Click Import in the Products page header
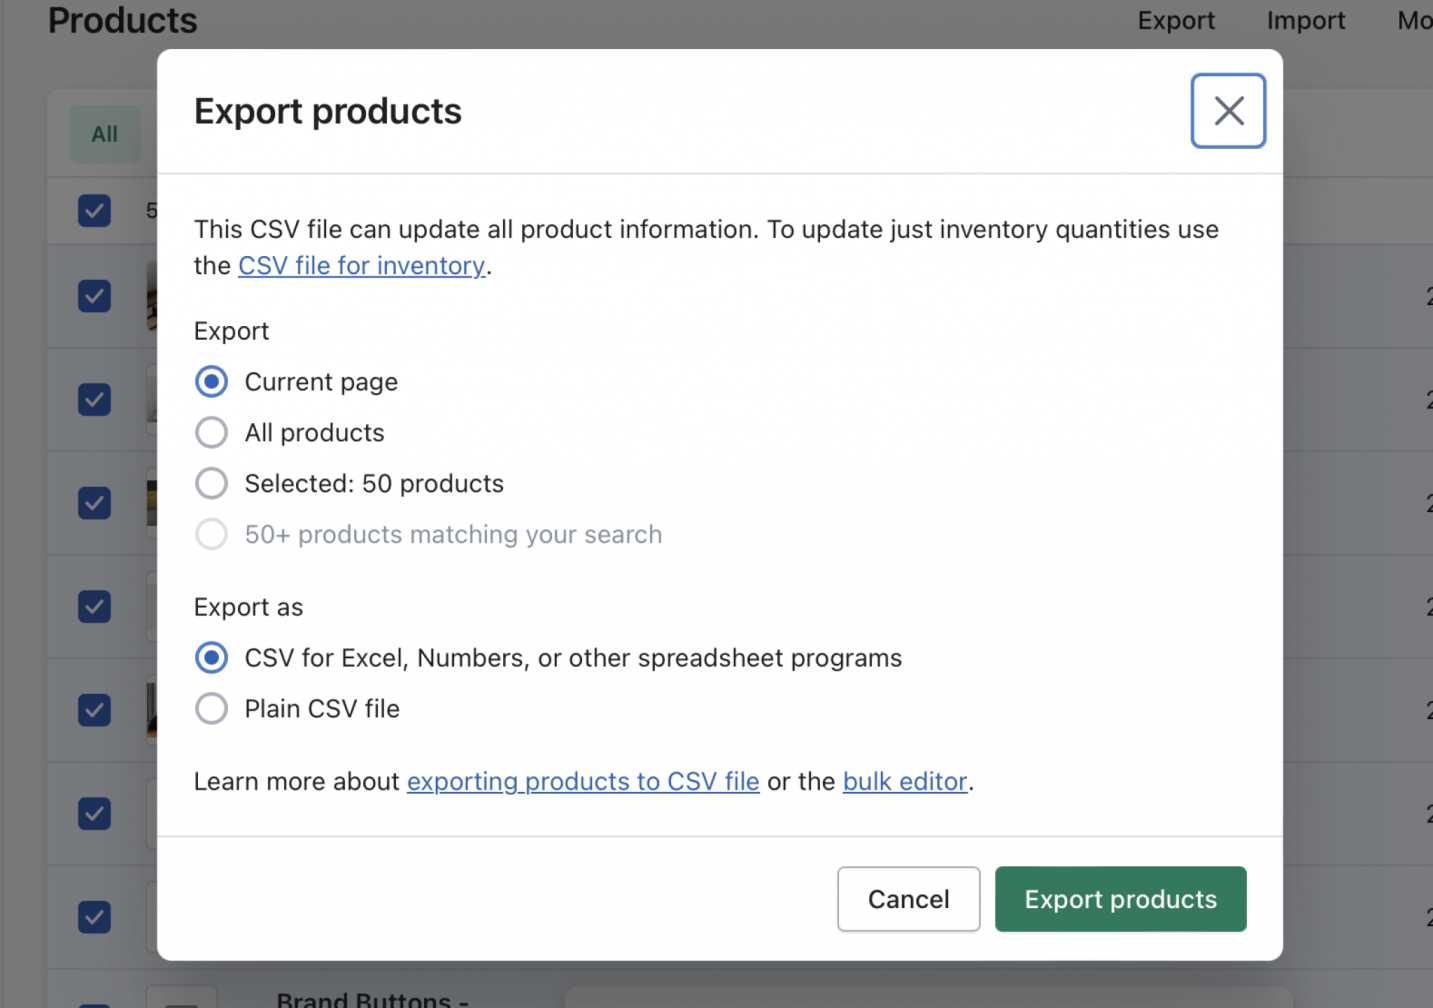The image size is (1433, 1008). point(1305,21)
